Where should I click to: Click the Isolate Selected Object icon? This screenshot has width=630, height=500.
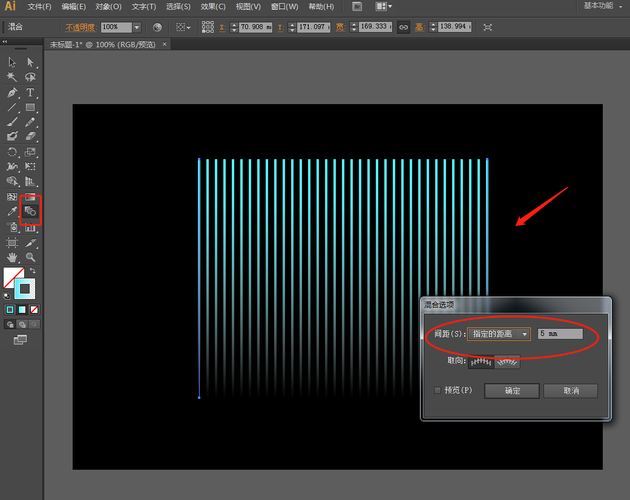click(487, 27)
